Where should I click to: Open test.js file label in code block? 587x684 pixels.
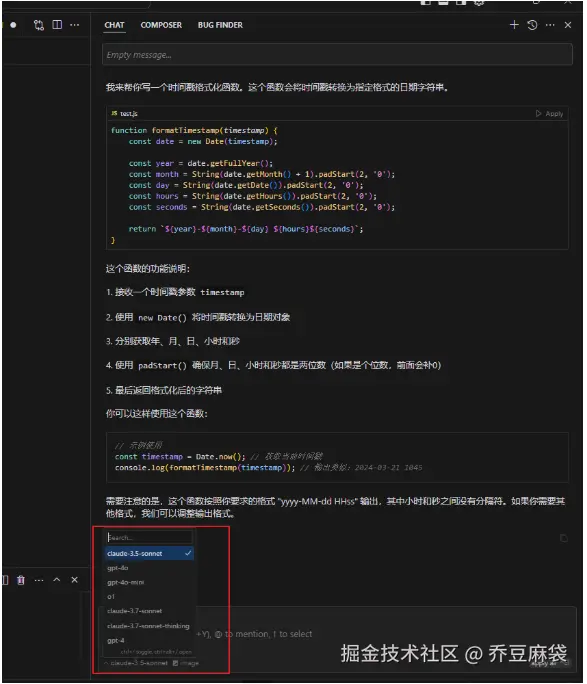(x=125, y=113)
